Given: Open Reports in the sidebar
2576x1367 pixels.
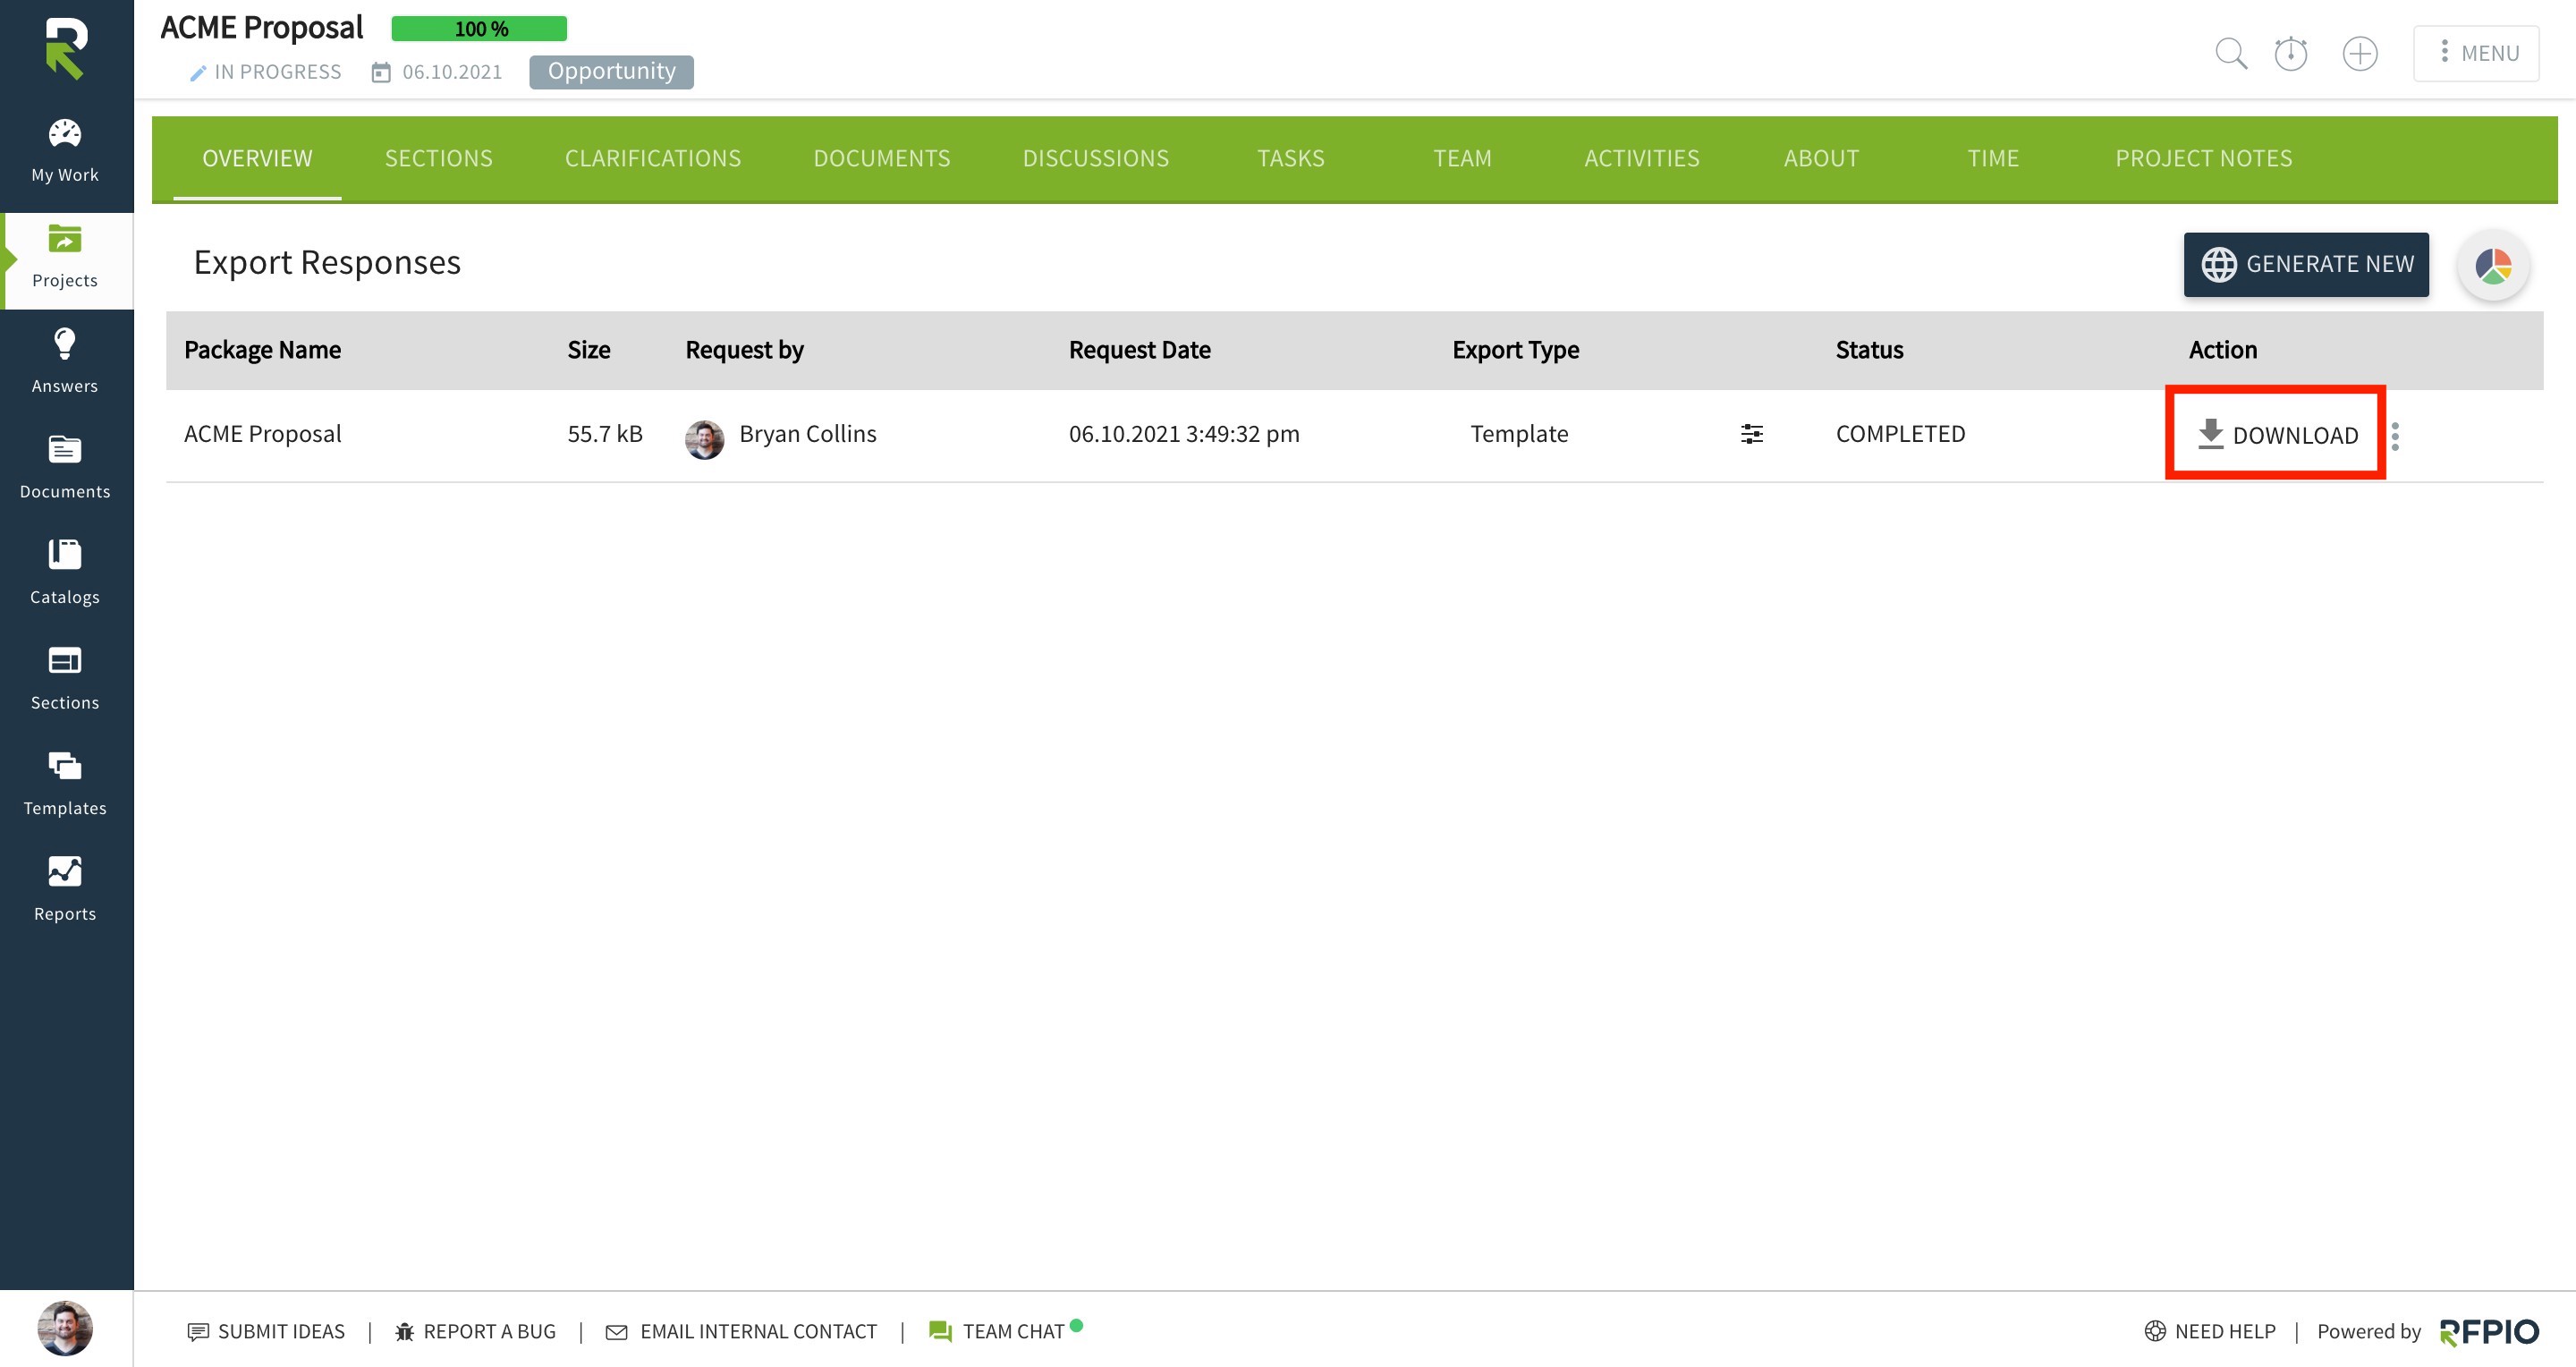Looking at the screenshot, I should click(x=65, y=891).
